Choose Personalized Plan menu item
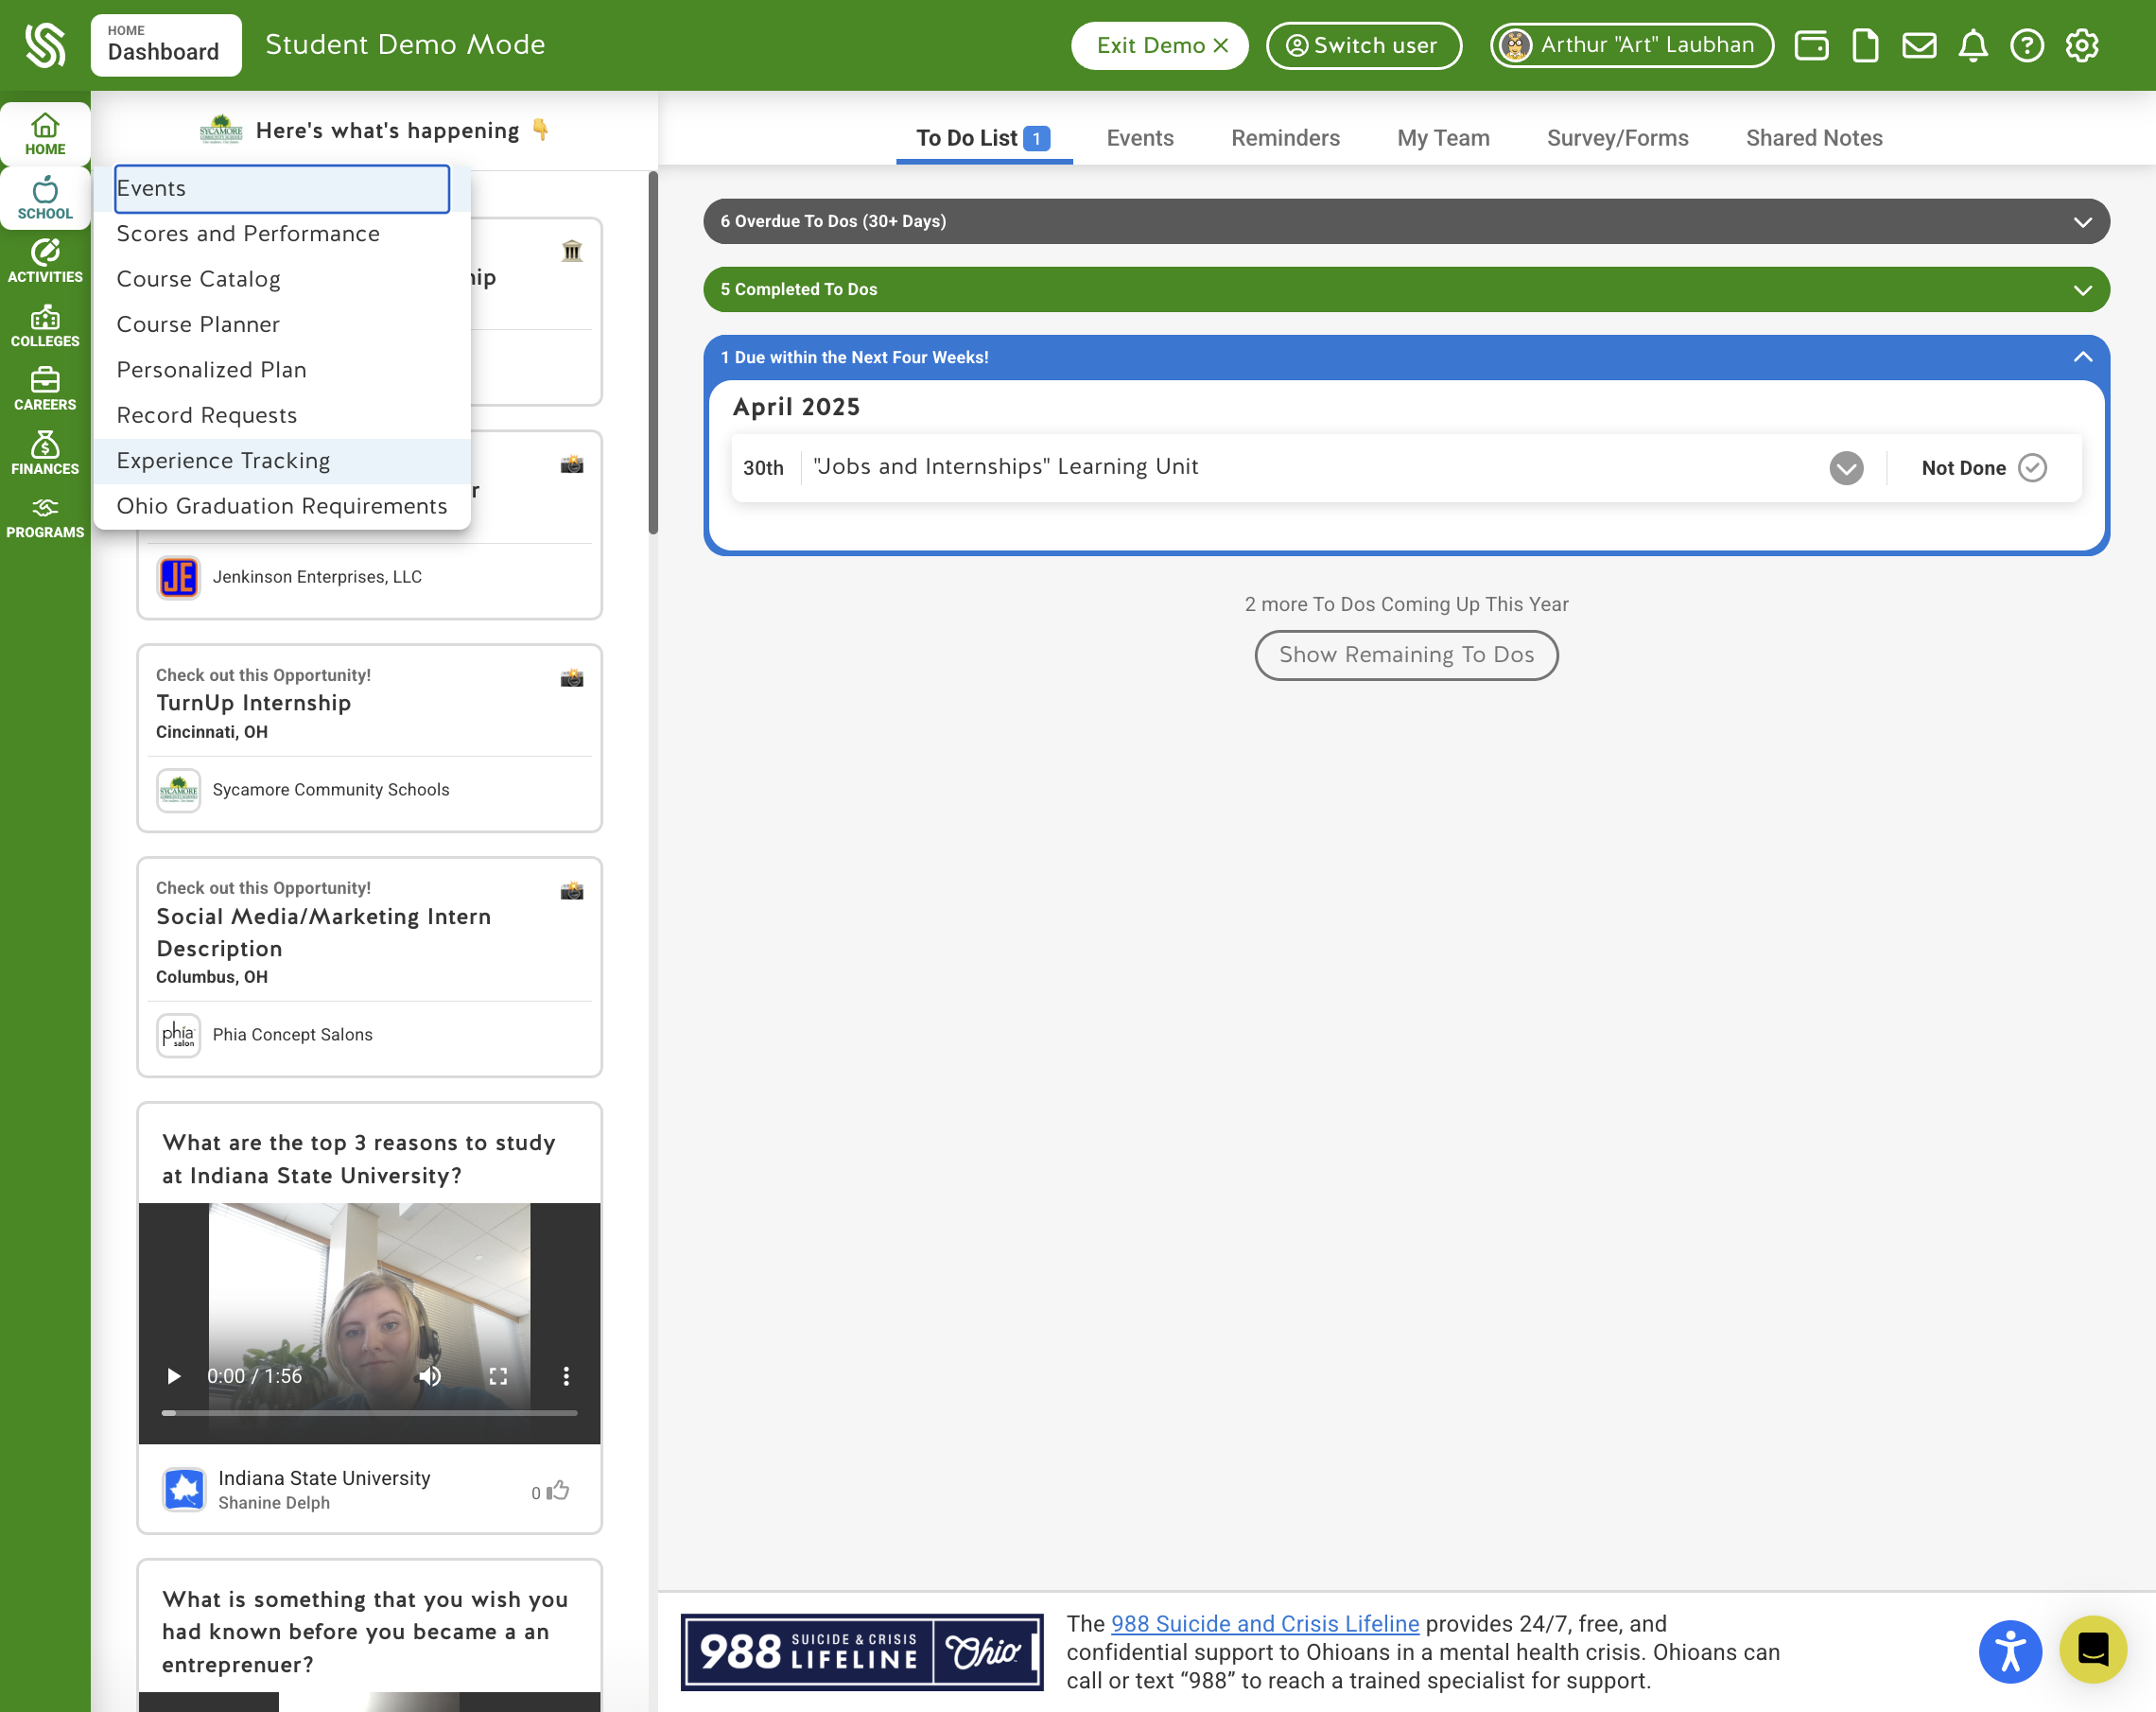 [282, 370]
